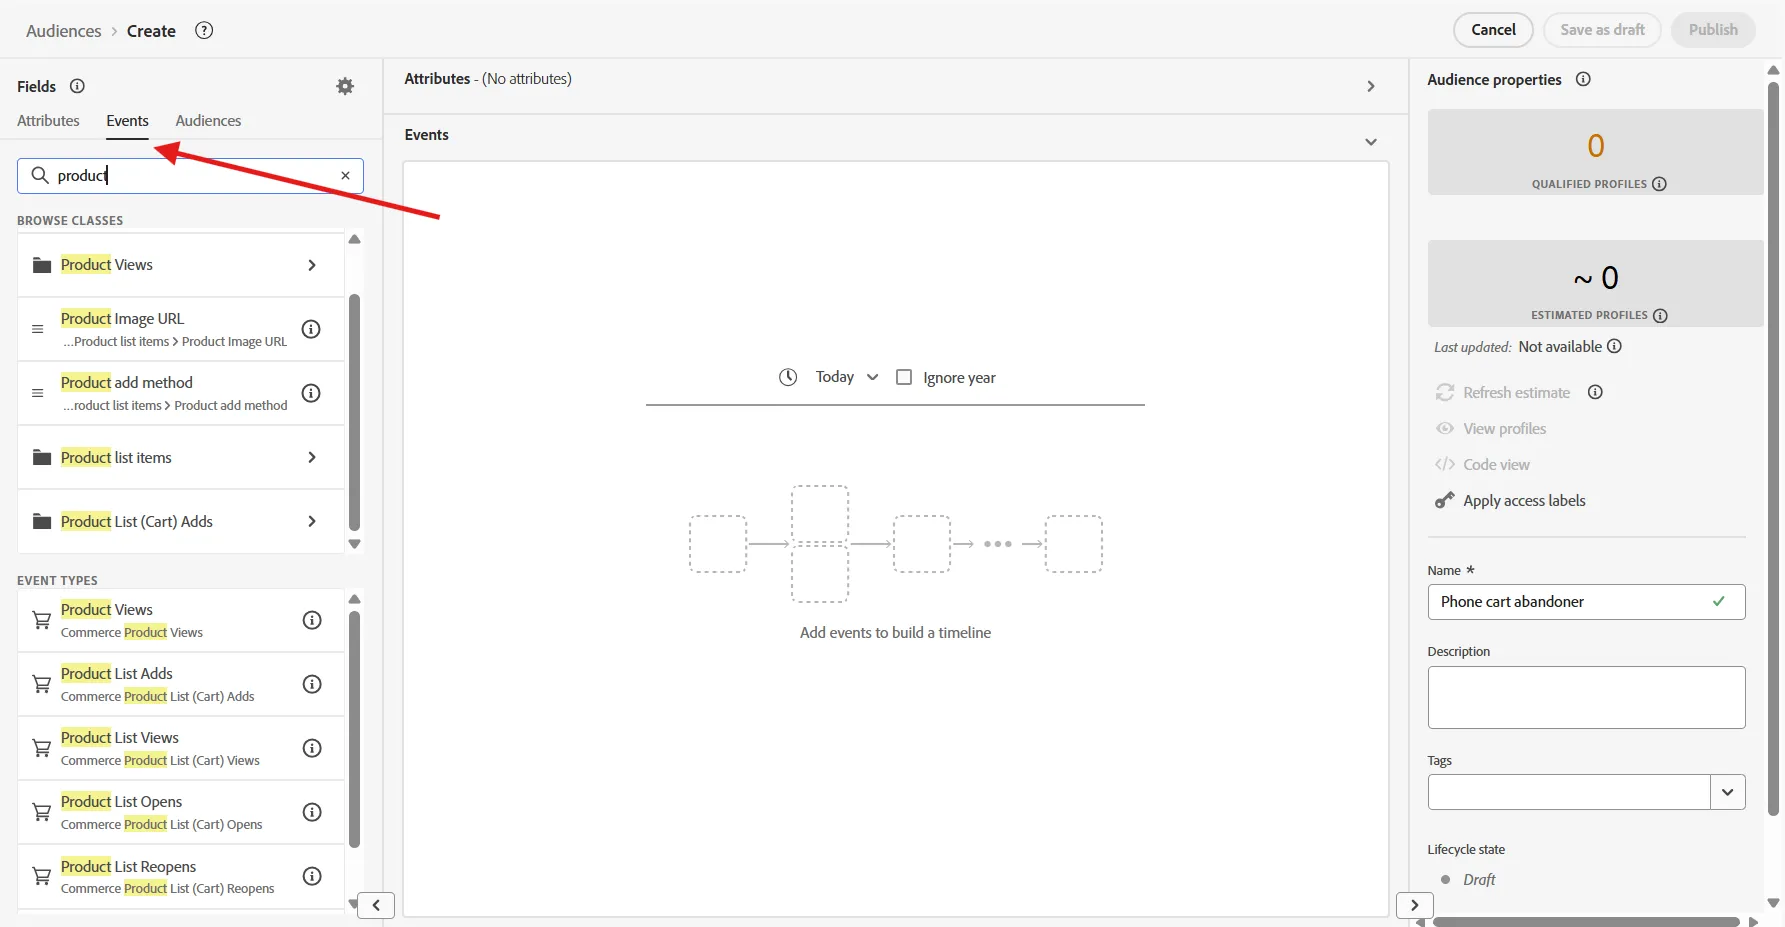The width and height of the screenshot is (1785, 927).
Task: Switch to the Audiences fields tab
Action: pyautogui.click(x=208, y=121)
